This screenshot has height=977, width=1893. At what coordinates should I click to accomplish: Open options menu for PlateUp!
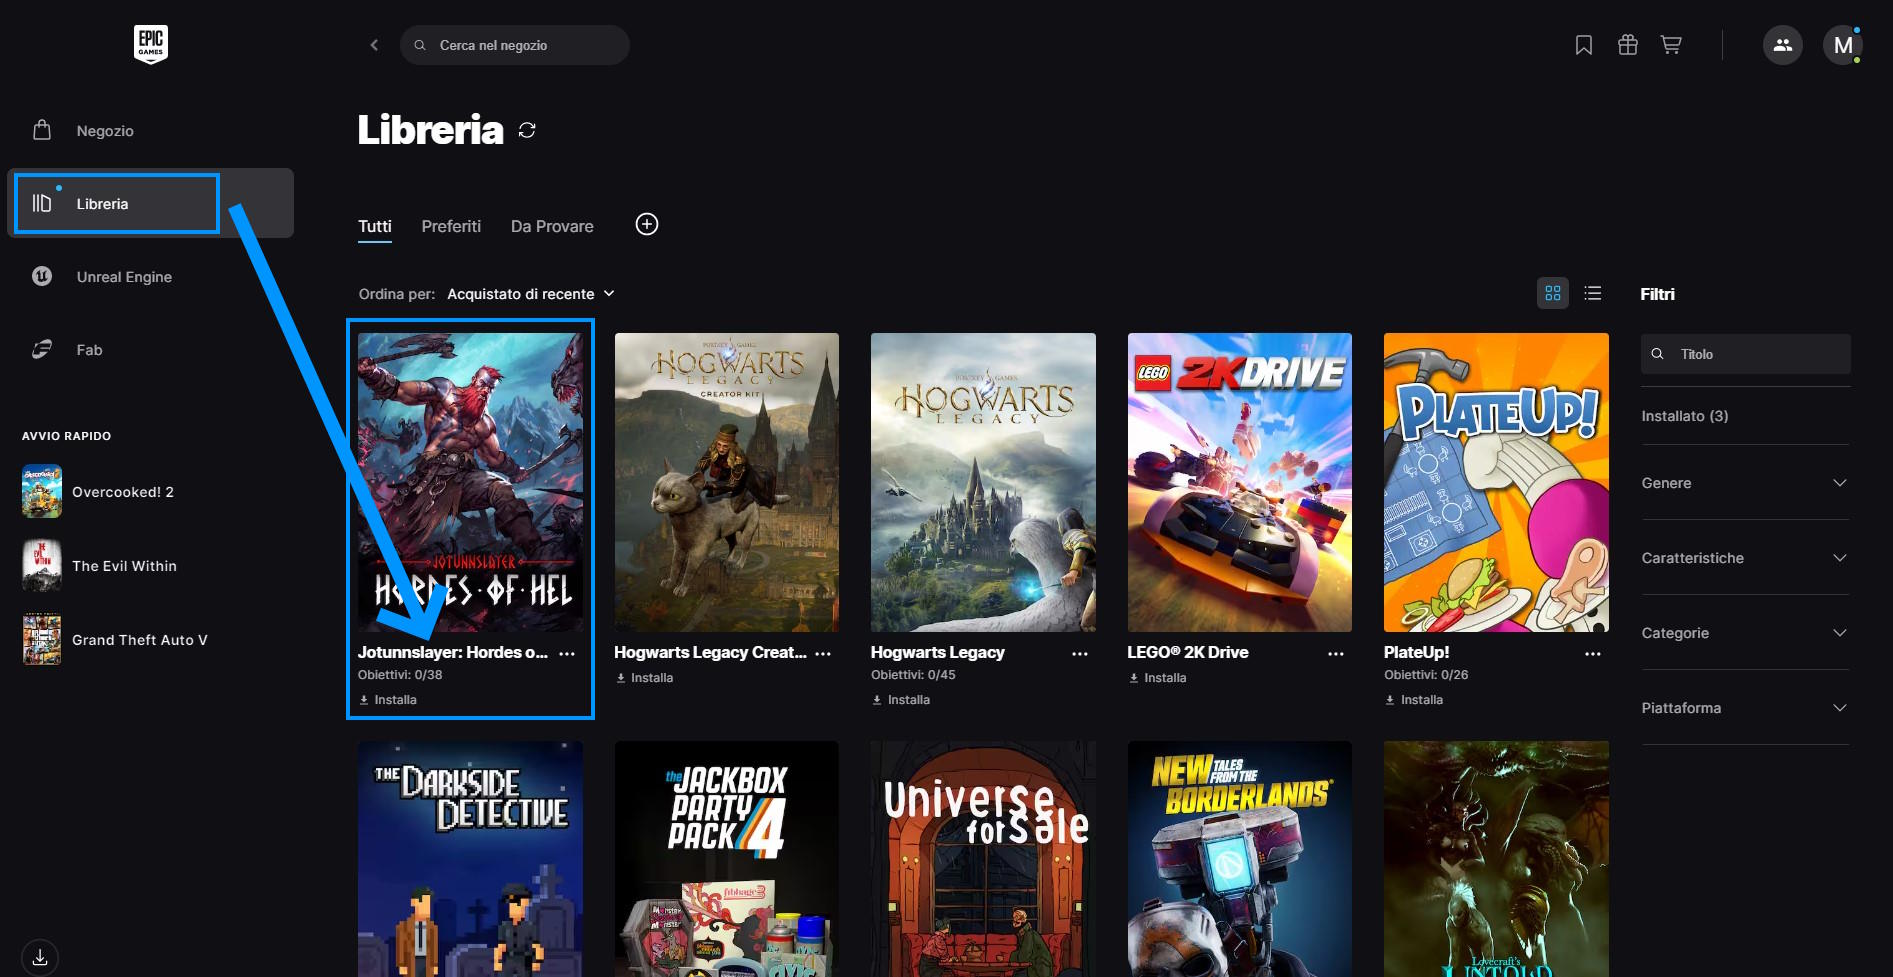pyautogui.click(x=1593, y=653)
